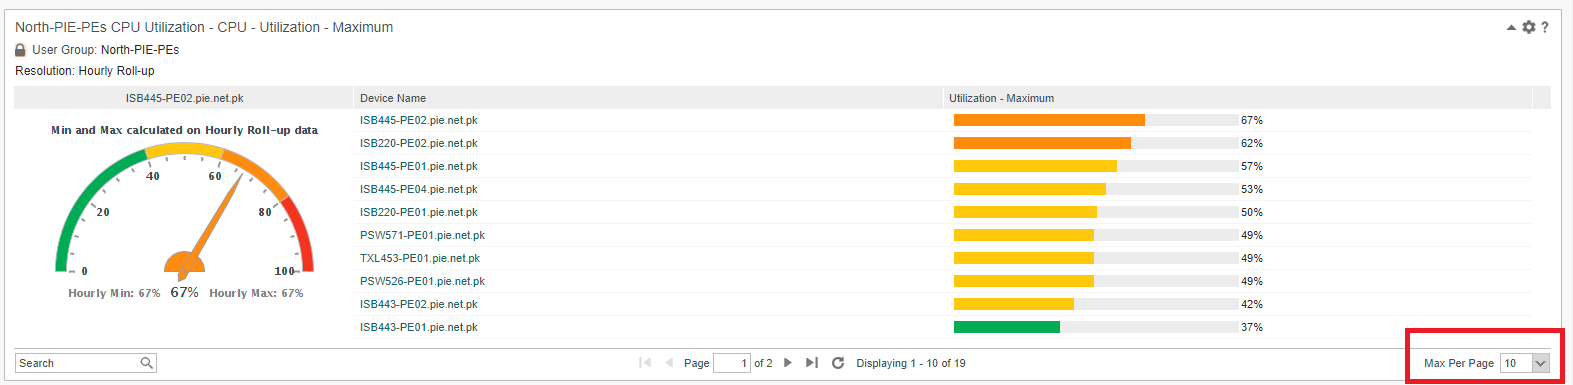
Task: Open the PSW571-PE01.pie.net.pk device link
Action: [x=422, y=235]
